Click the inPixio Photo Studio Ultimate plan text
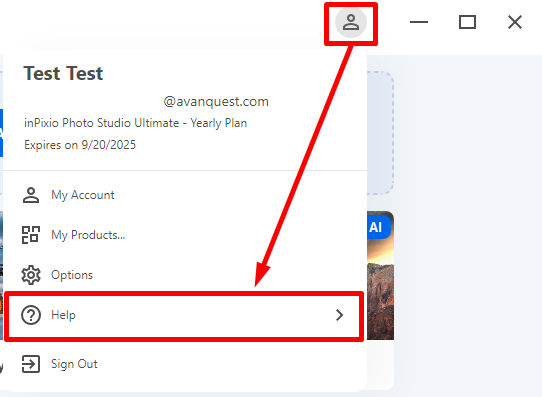Screen dimensions: 542x397 pos(136,123)
